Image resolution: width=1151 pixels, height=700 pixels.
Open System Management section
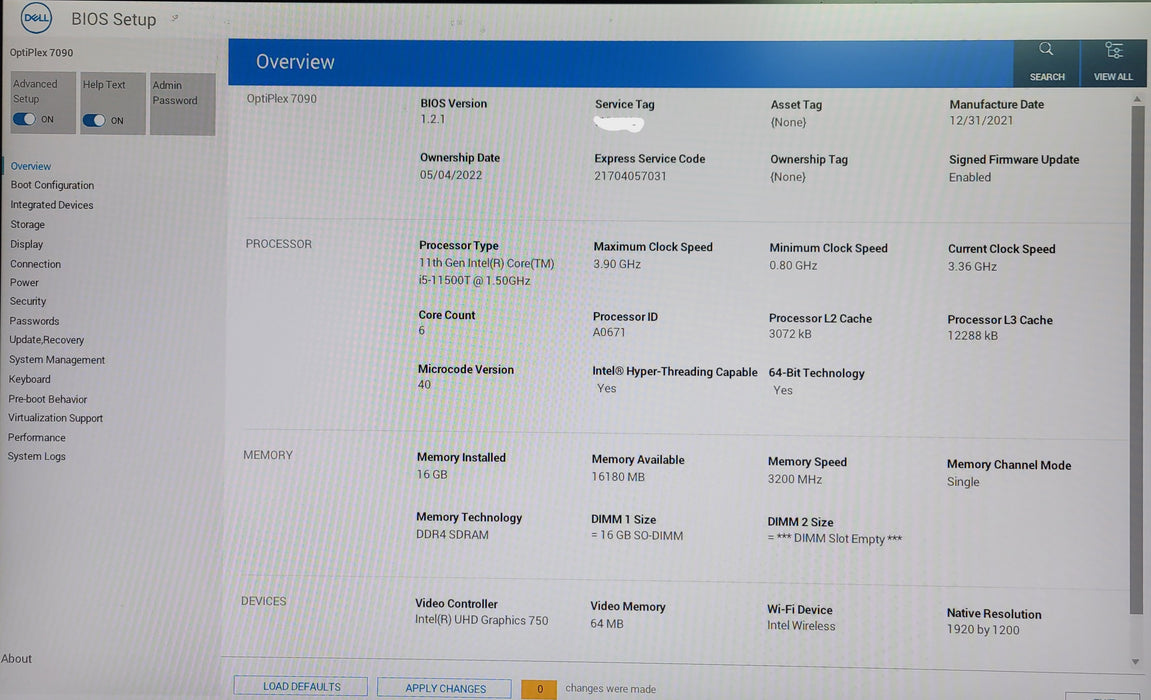[57, 360]
